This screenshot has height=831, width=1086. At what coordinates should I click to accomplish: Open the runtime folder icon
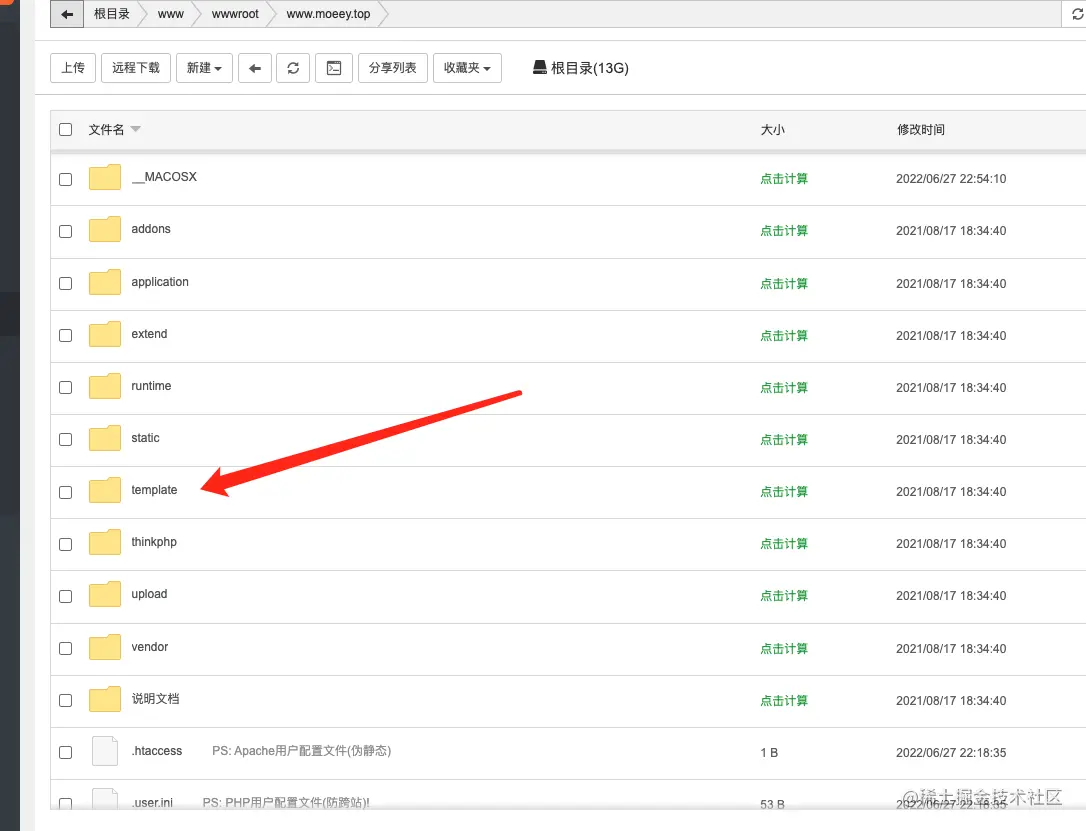105,386
